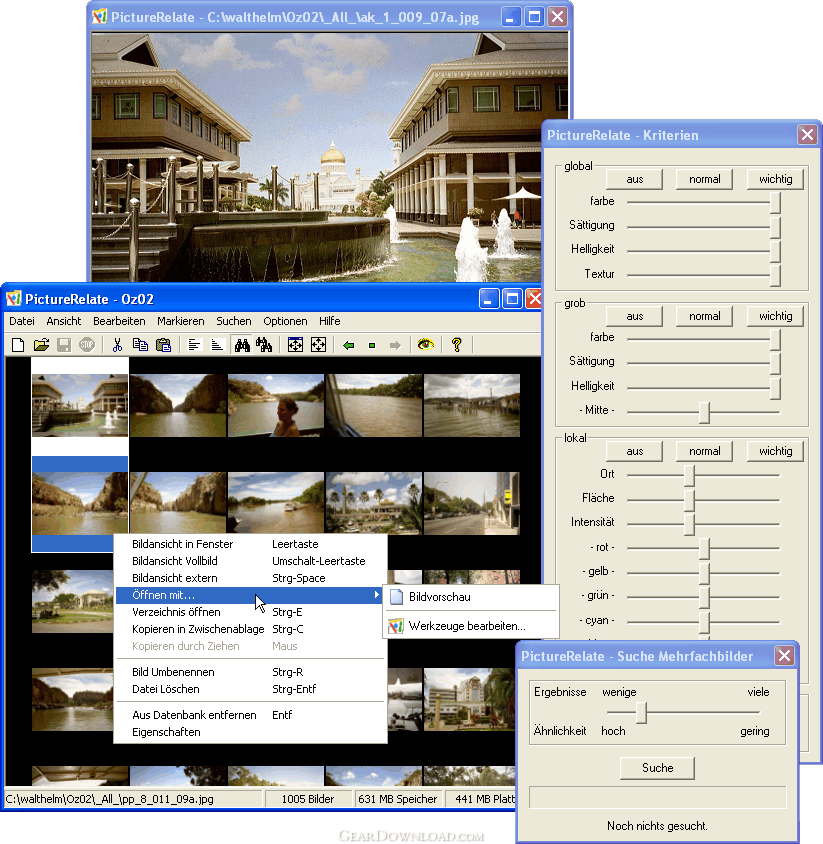The height and width of the screenshot is (844, 823).
Task: Click the farbe slider in the global group
Action: coord(704,202)
